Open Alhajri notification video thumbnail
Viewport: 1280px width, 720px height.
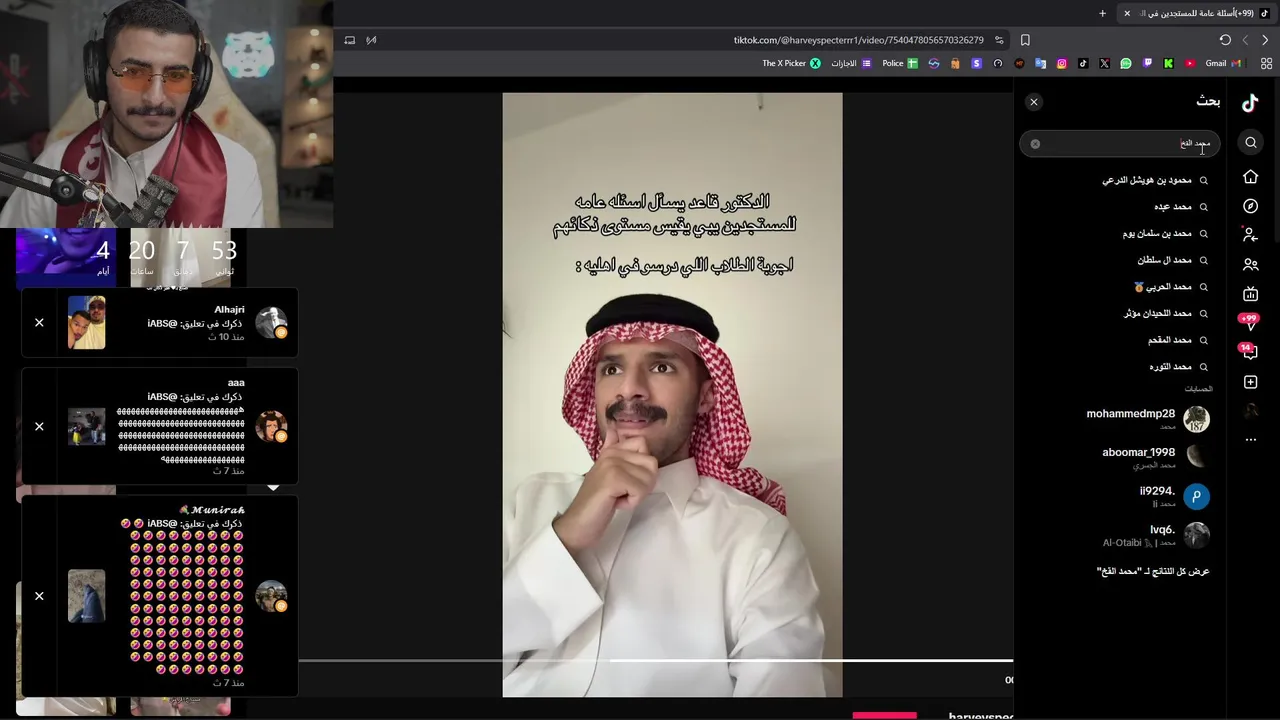86,323
